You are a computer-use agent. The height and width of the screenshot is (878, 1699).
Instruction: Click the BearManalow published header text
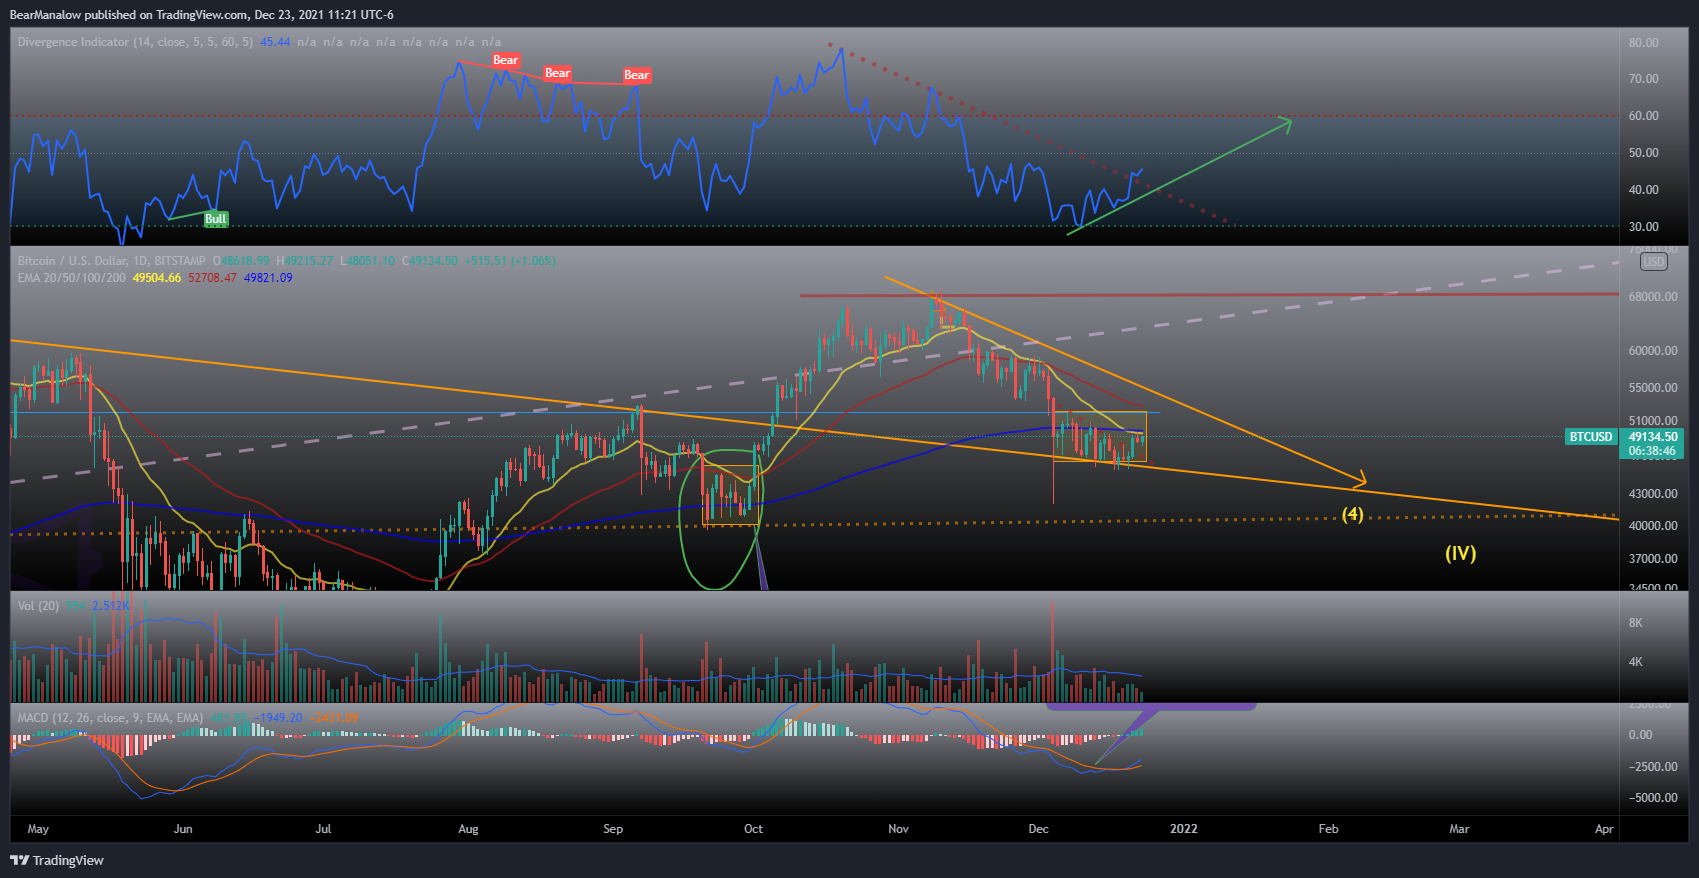pos(201,15)
